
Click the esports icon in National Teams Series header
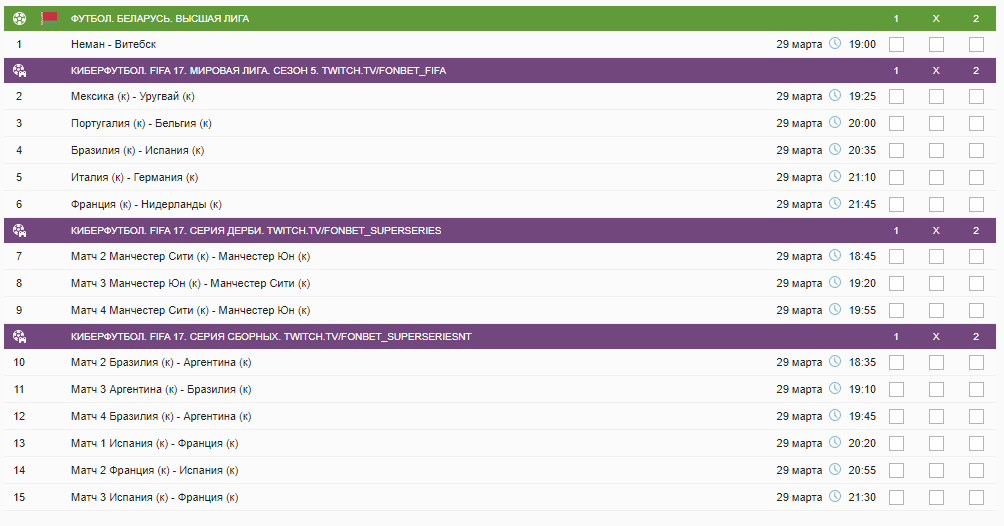pyautogui.click(x=19, y=336)
